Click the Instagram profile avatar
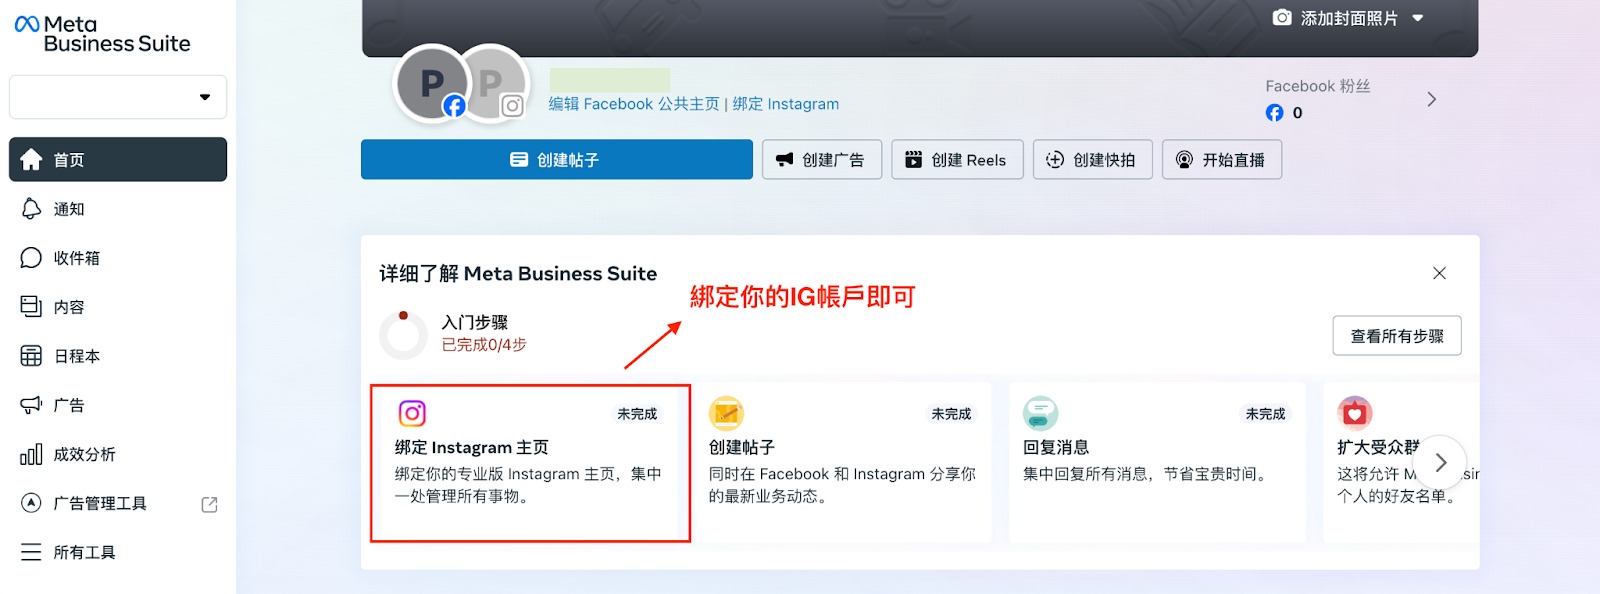 tap(494, 84)
